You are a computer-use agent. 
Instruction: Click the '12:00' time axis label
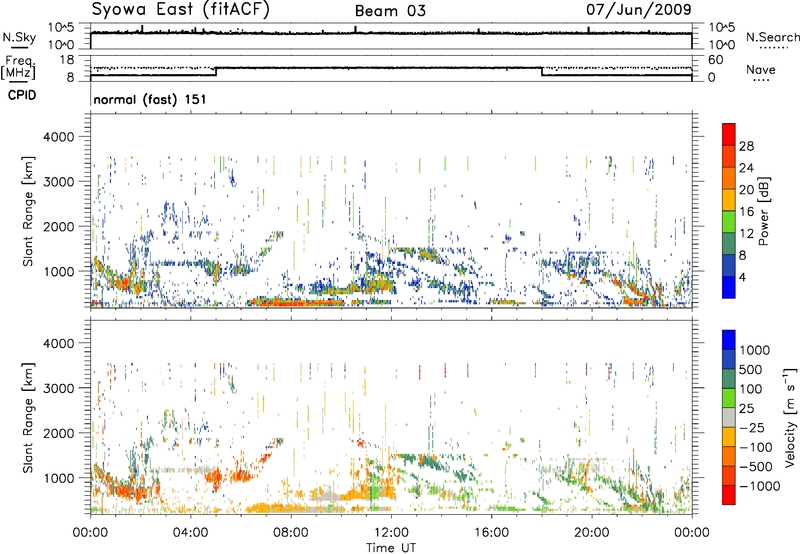tap(391, 533)
